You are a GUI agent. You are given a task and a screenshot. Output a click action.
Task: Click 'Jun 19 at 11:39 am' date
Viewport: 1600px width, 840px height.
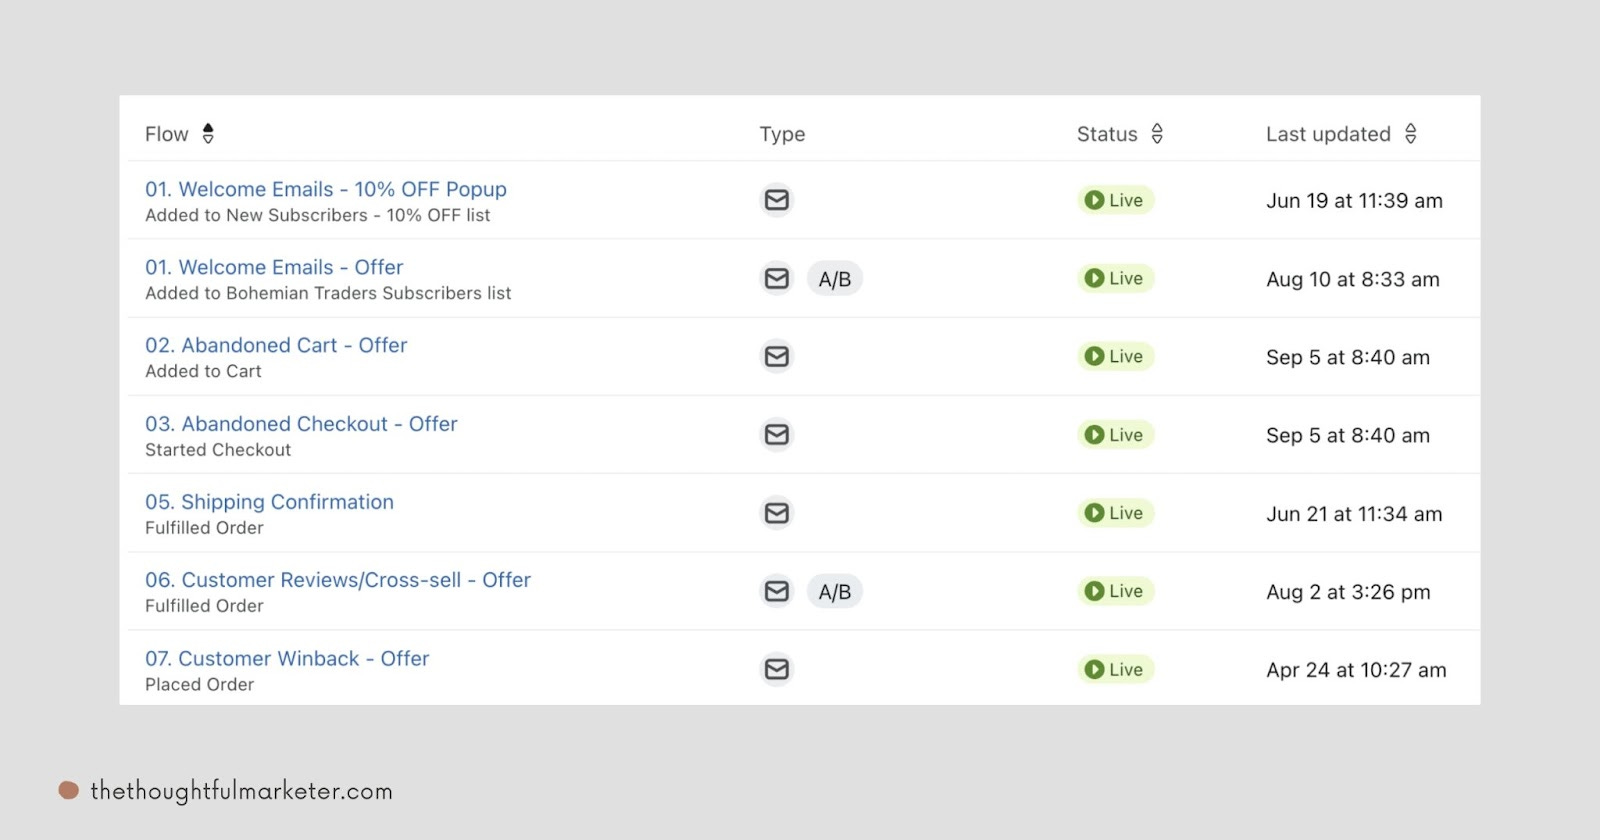1354,201
